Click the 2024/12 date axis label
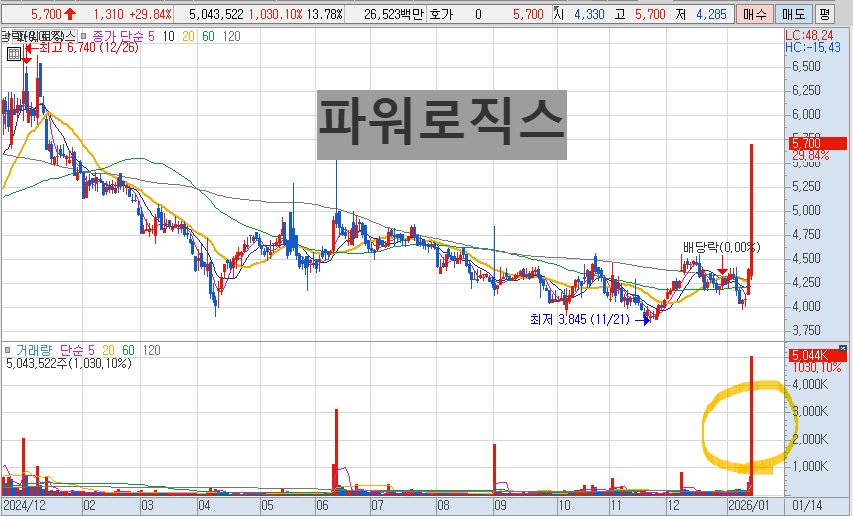The height and width of the screenshot is (516, 853). coord(23,506)
